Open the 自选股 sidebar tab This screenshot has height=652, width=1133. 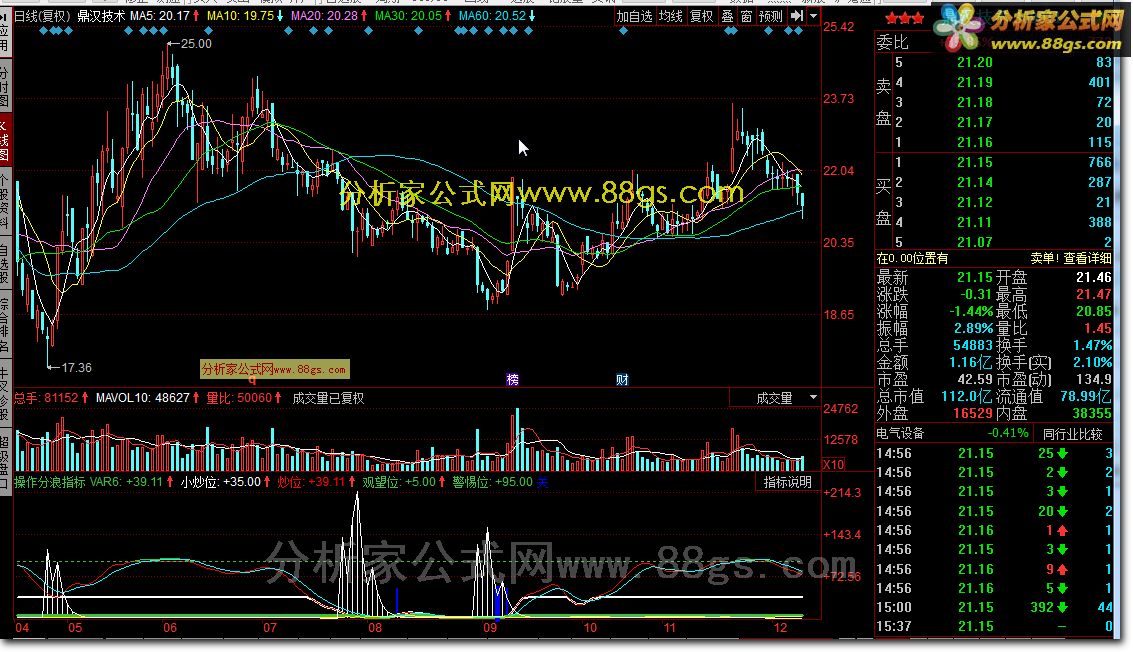[x=4, y=263]
